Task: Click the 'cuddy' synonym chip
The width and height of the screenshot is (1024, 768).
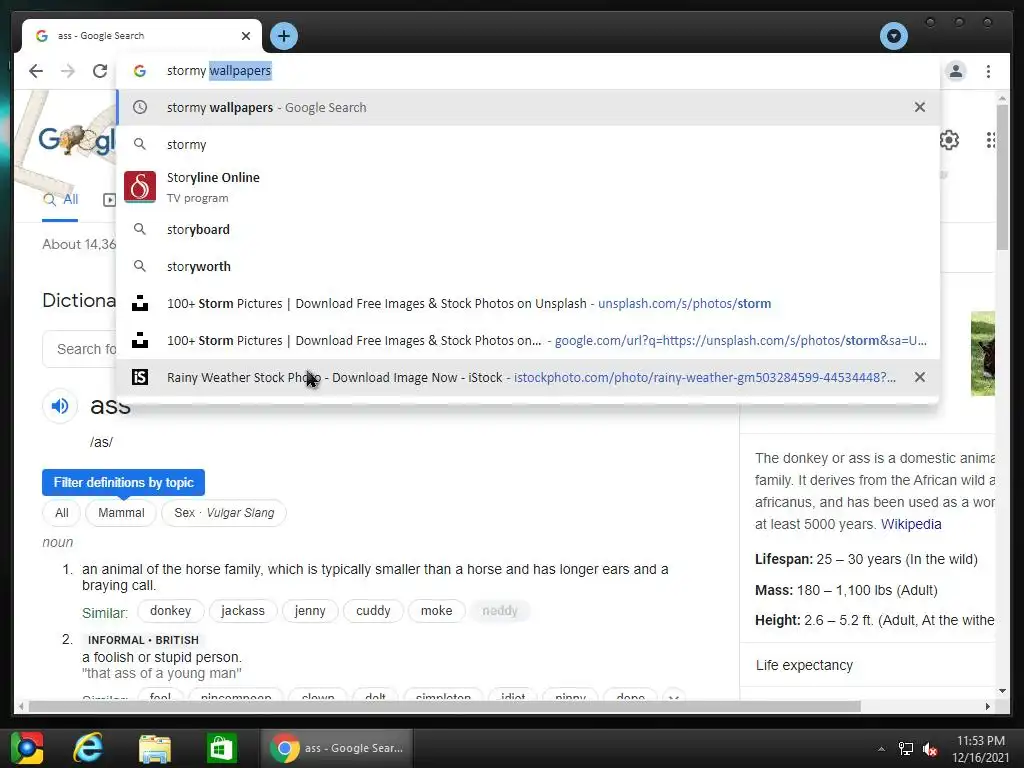Action: [373, 611]
